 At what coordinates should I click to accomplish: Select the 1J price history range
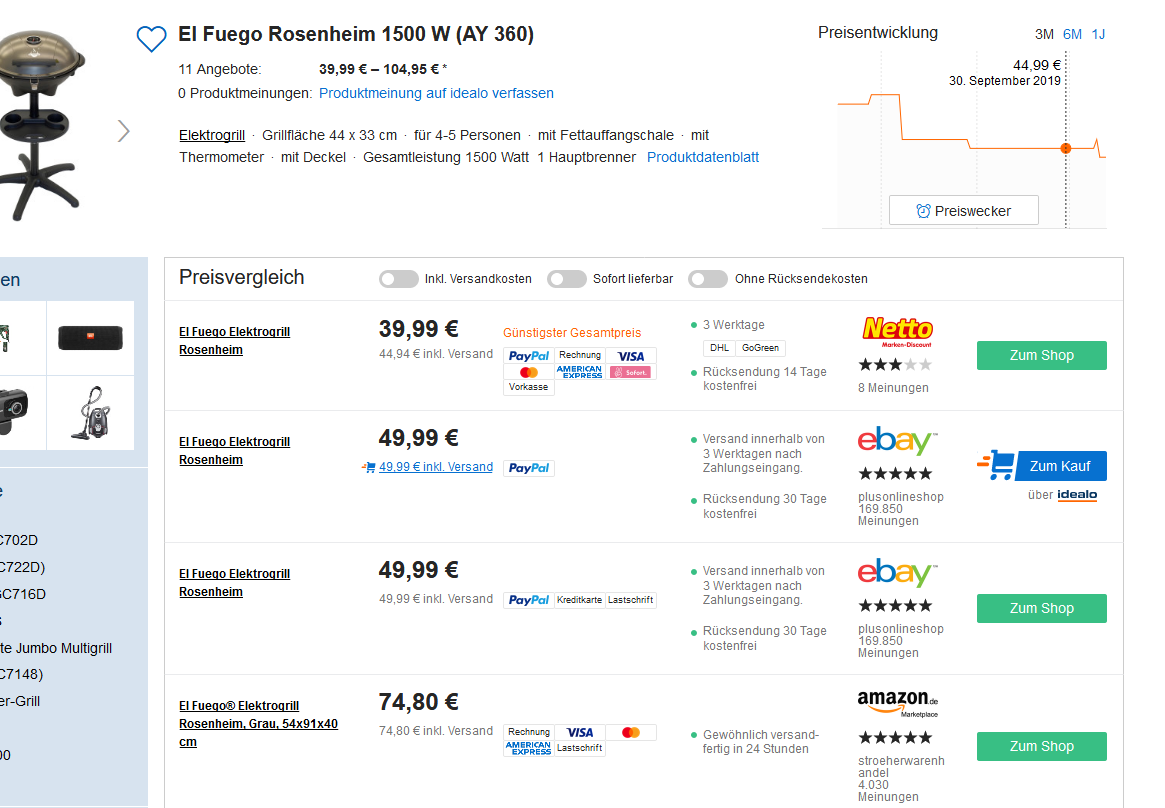tap(1098, 34)
